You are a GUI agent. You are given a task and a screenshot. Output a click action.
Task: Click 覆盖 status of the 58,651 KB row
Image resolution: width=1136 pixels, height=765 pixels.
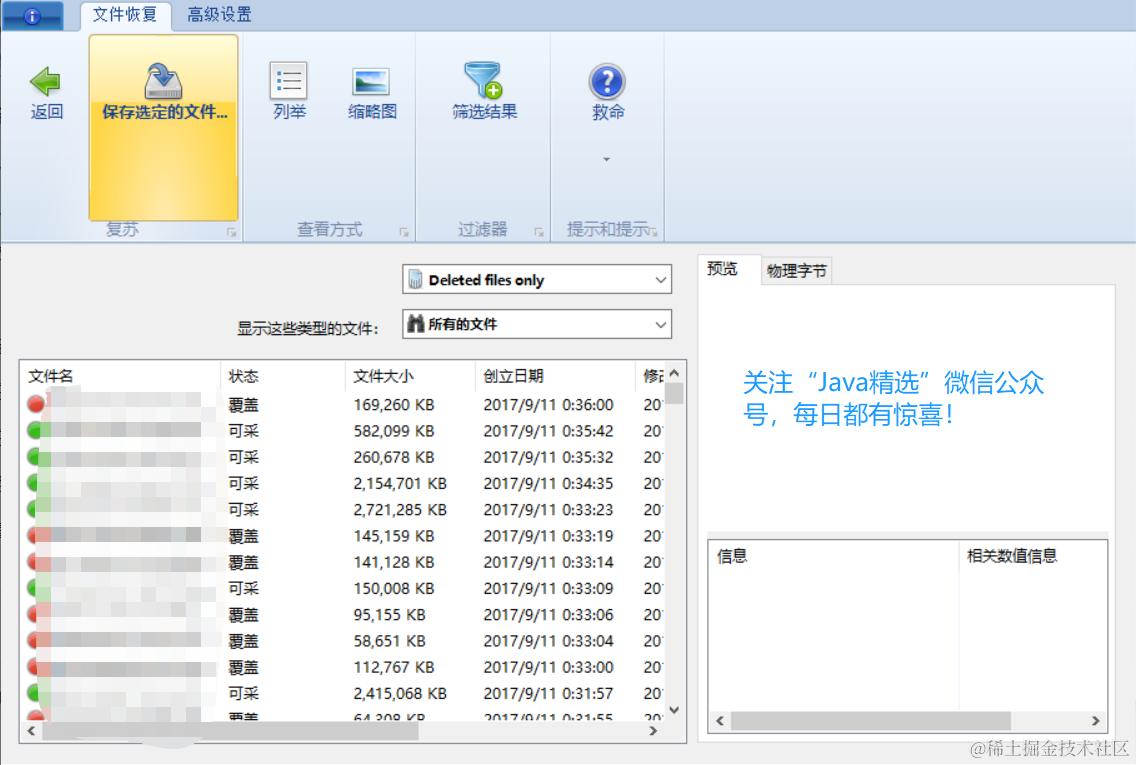tap(243, 640)
